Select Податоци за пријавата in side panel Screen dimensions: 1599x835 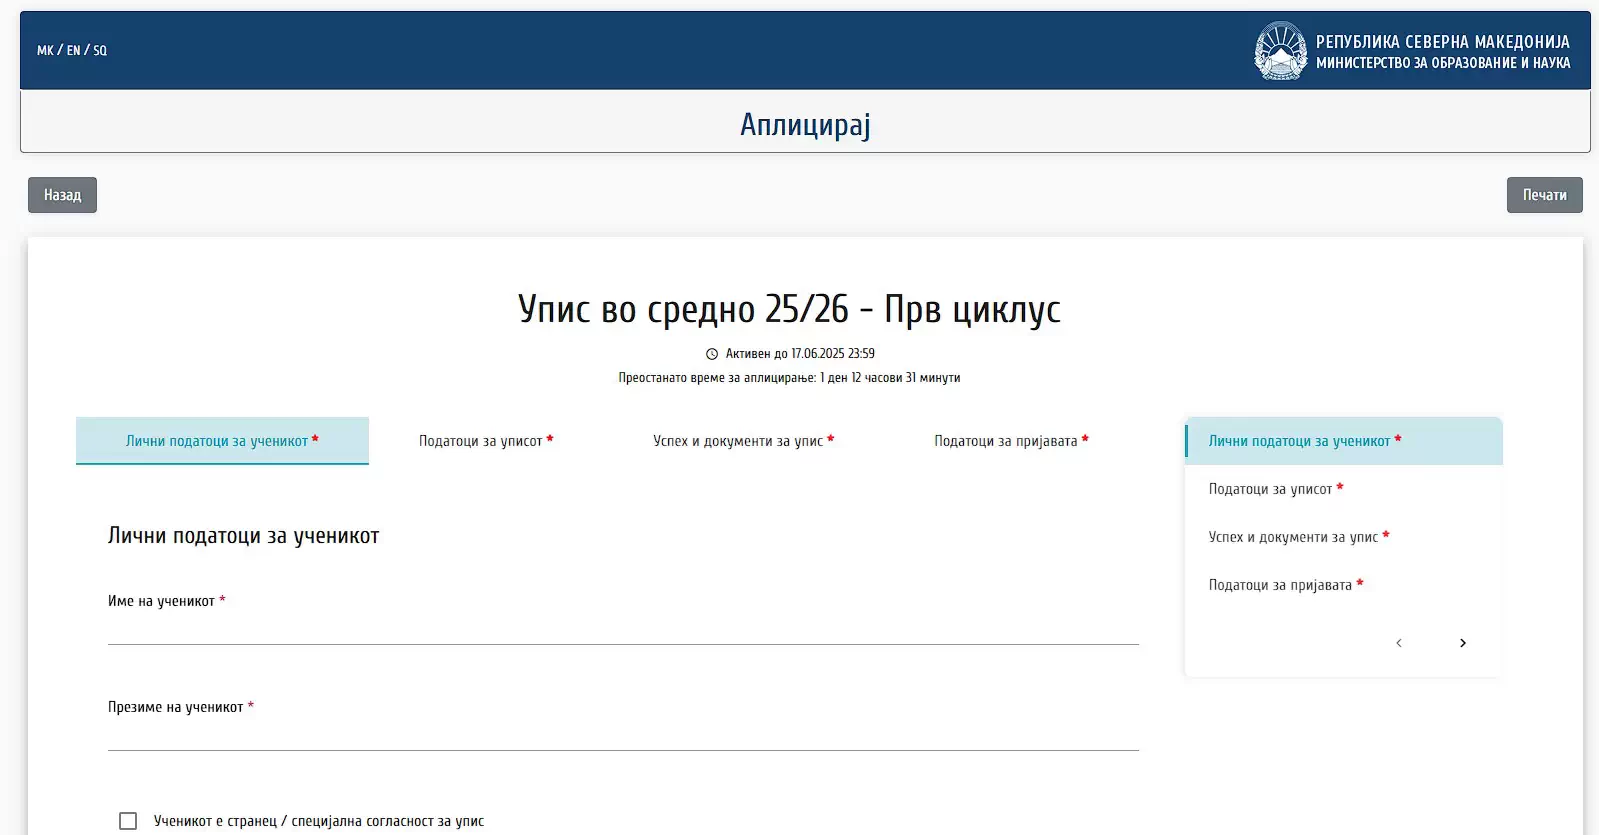(x=1344, y=585)
